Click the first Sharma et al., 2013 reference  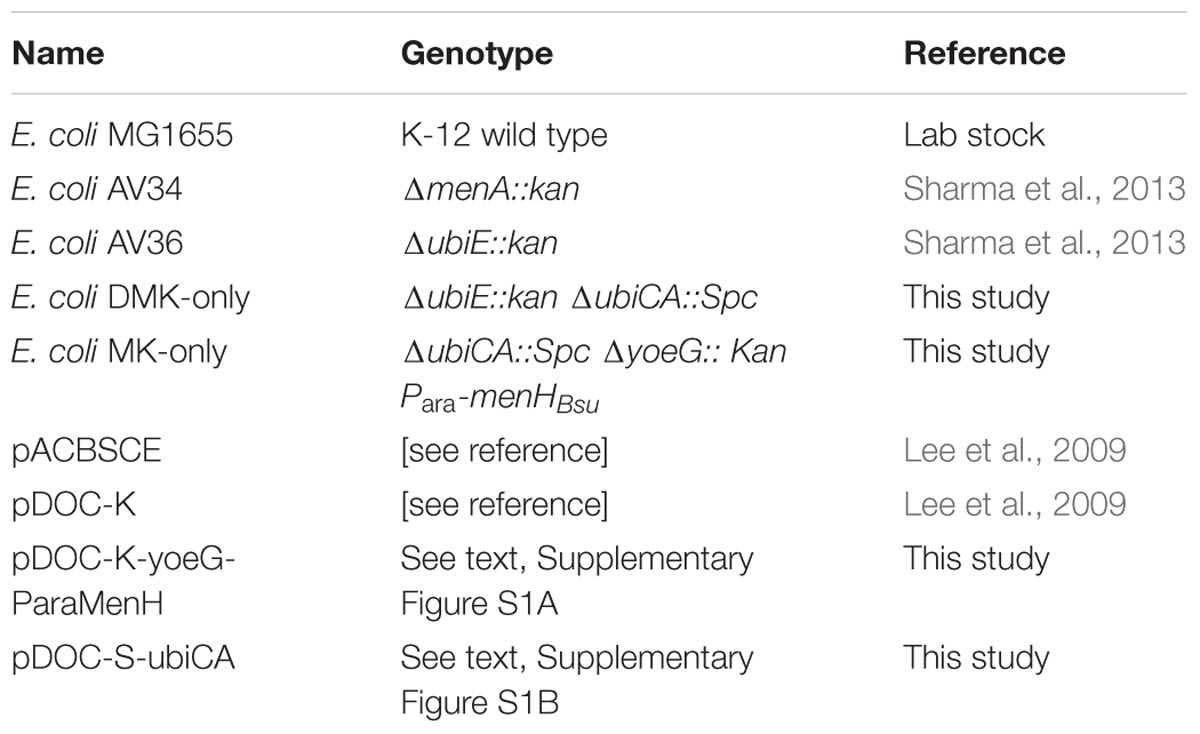(x=1044, y=188)
